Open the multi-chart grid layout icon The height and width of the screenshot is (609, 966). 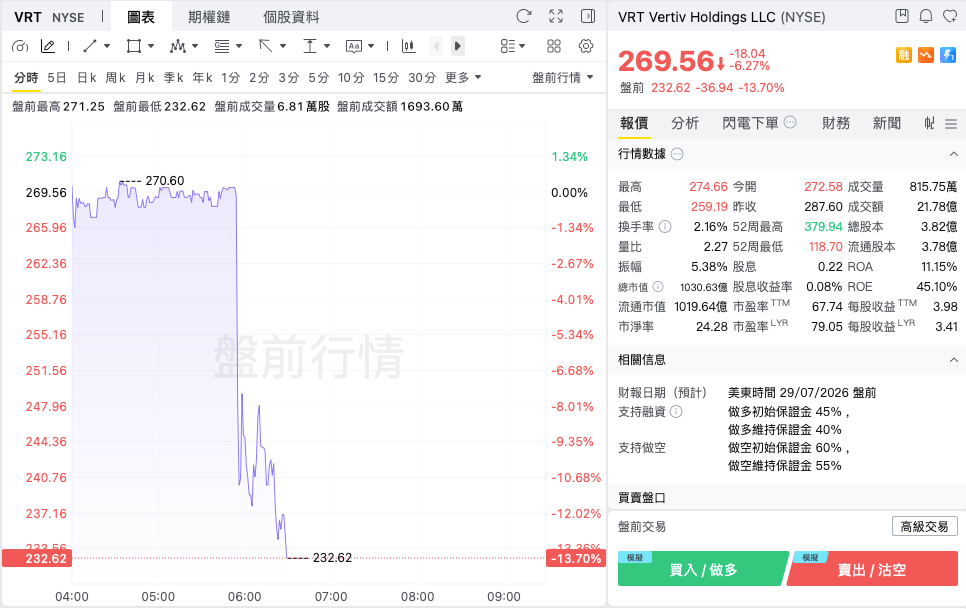point(554,46)
